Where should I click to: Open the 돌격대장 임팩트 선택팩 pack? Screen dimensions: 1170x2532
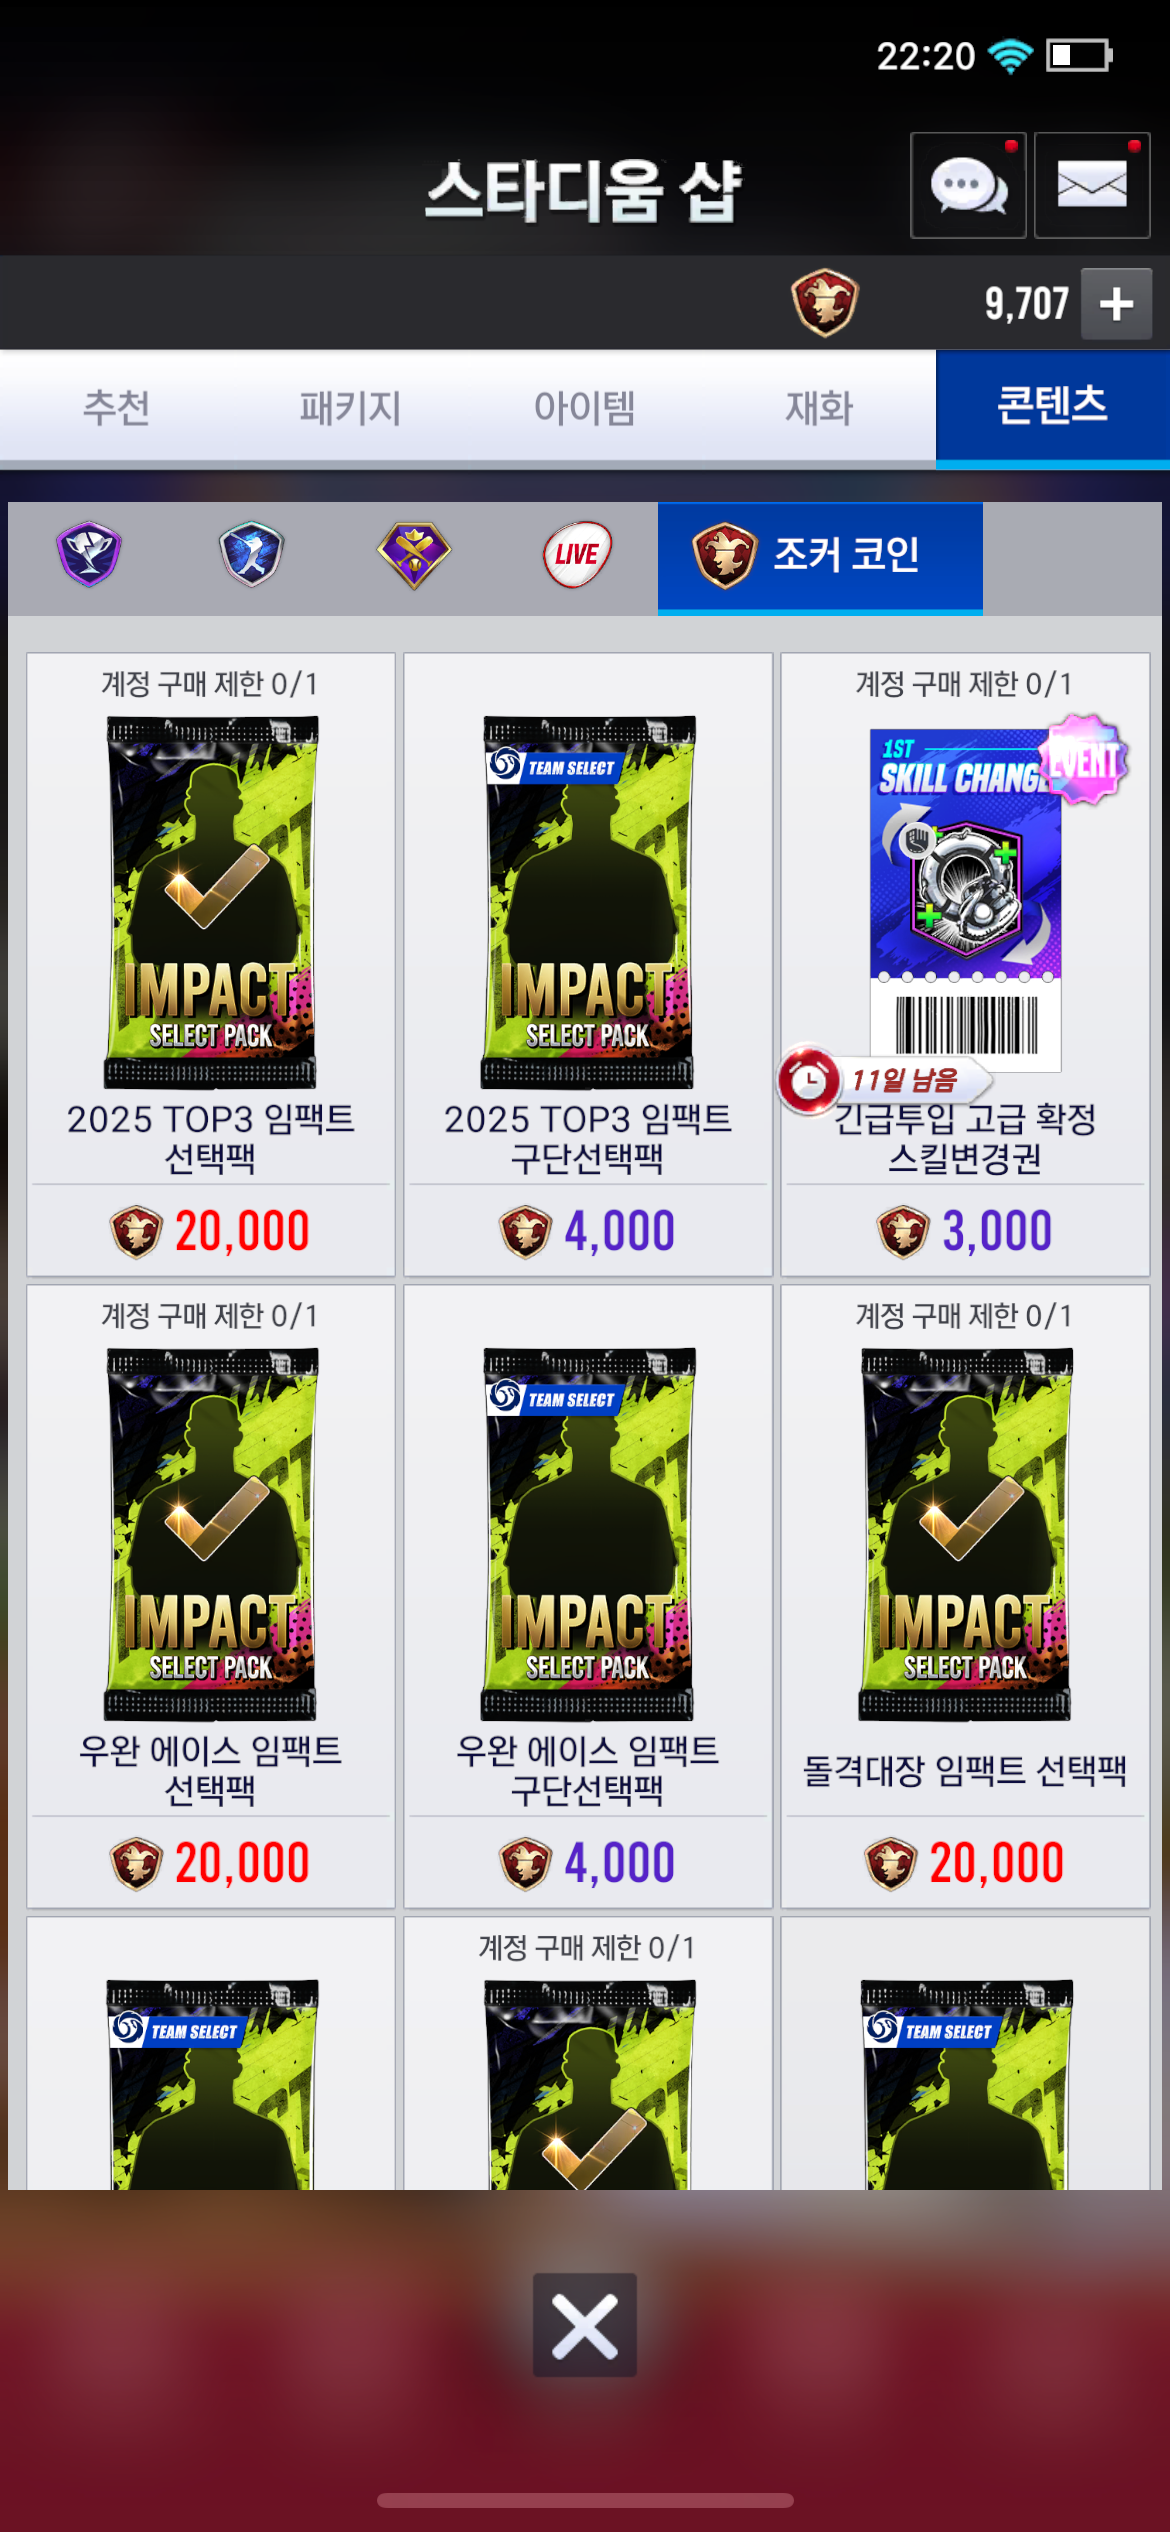tap(965, 1597)
